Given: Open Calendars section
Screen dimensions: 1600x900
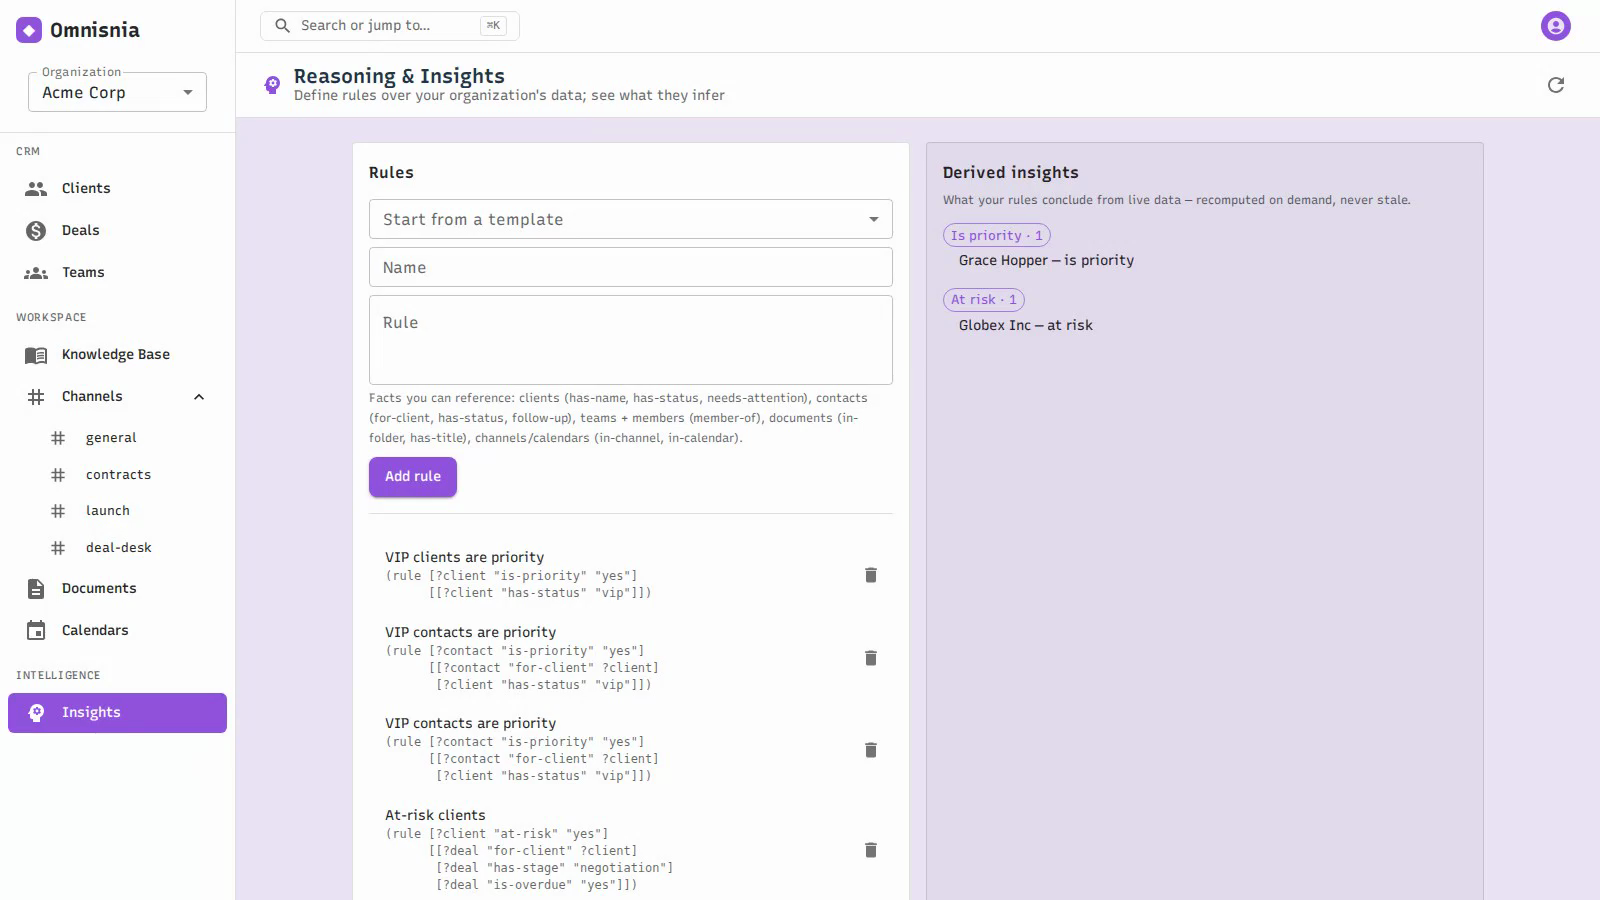Looking at the screenshot, I should pos(117,630).
